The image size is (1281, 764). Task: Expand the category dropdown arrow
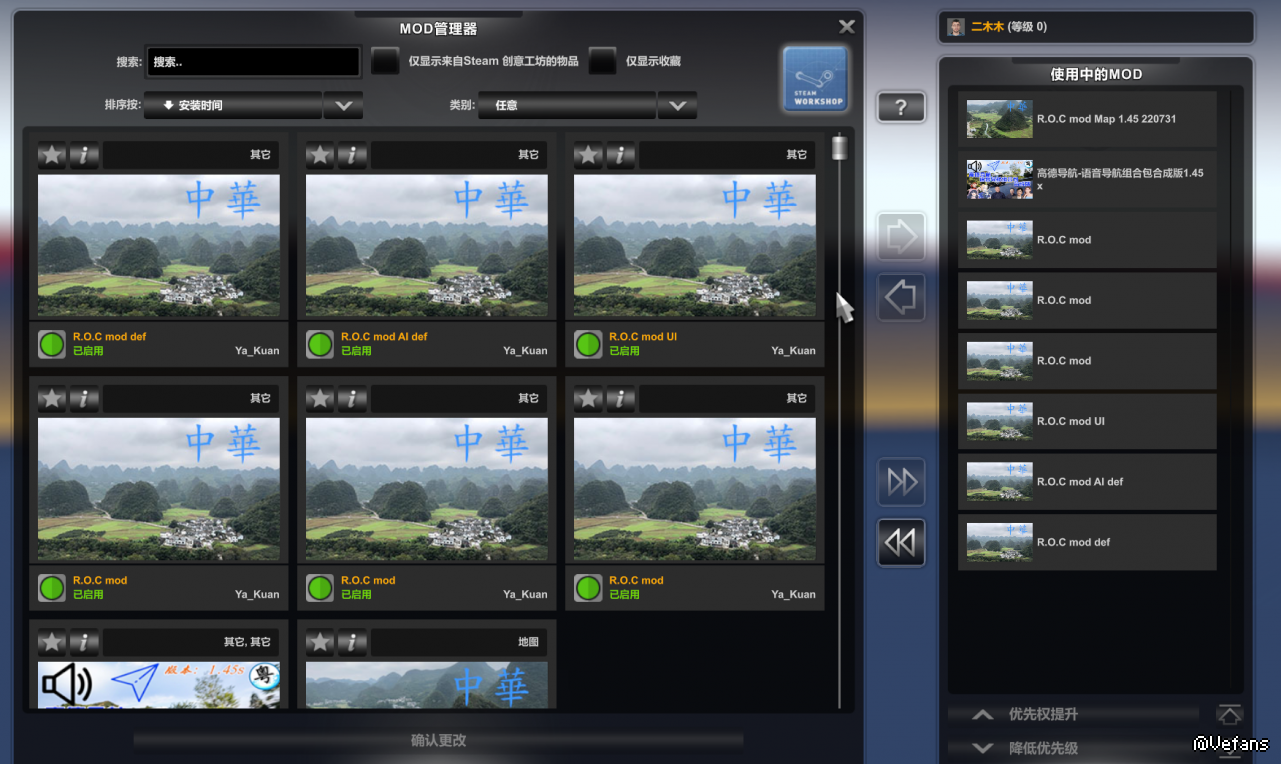(x=677, y=105)
